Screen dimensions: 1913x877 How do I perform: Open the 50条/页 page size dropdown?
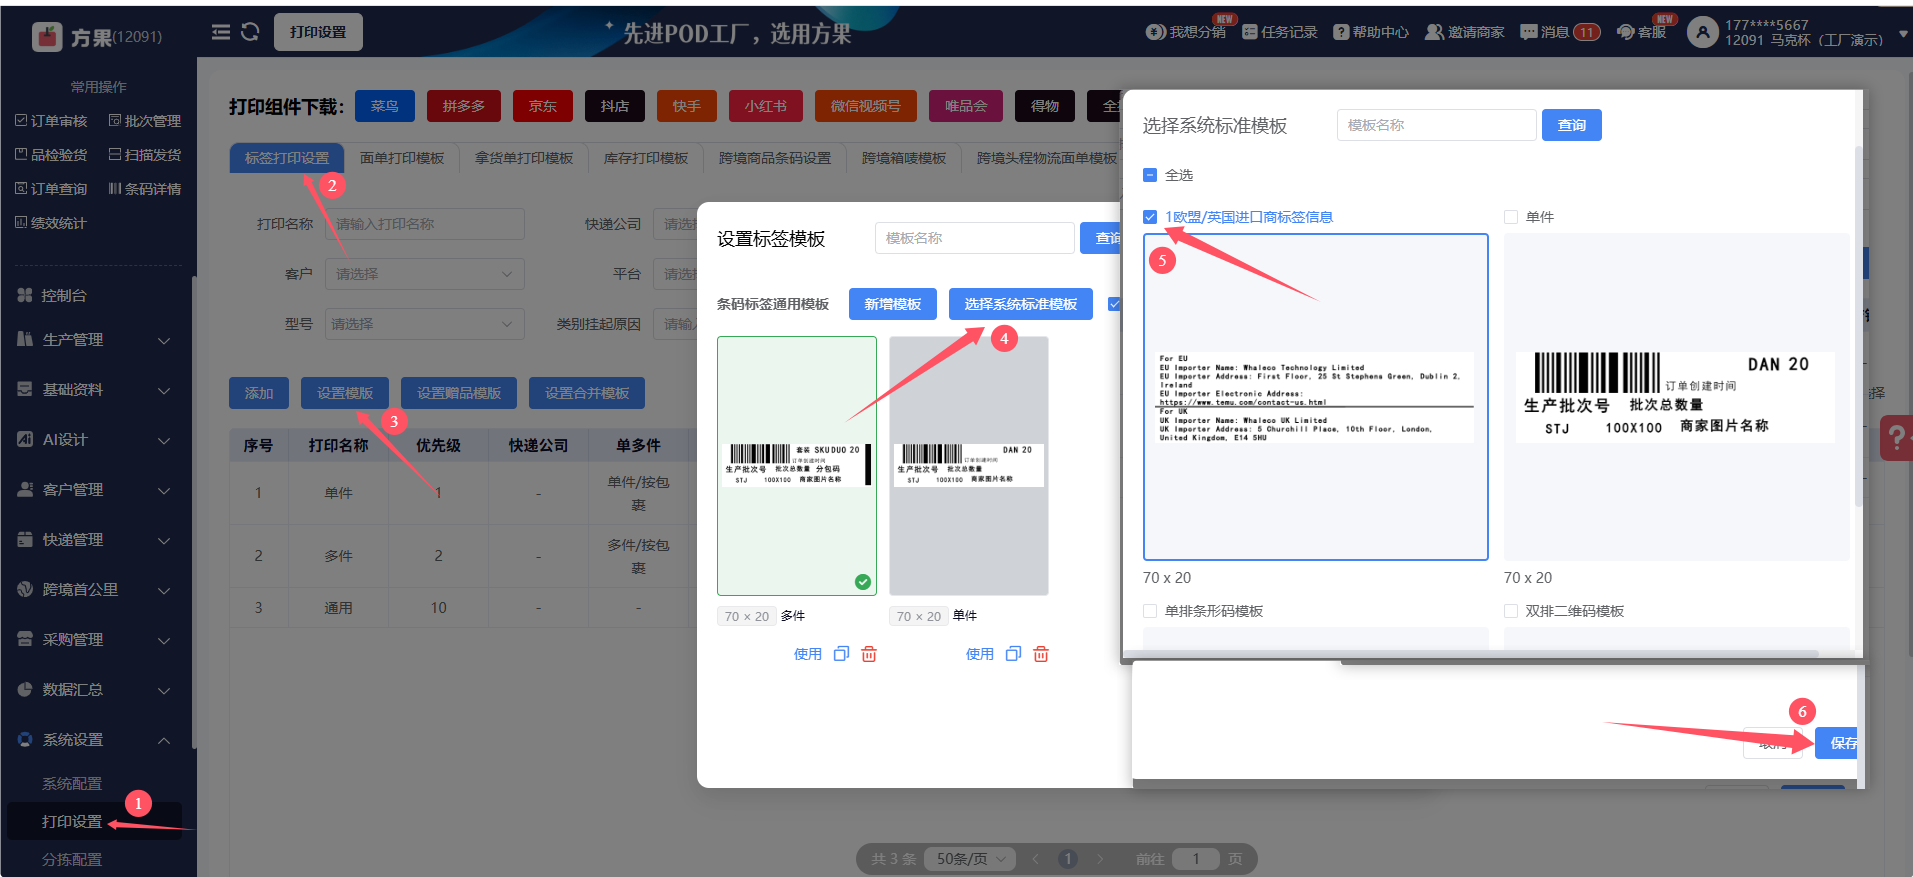[x=970, y=859]
